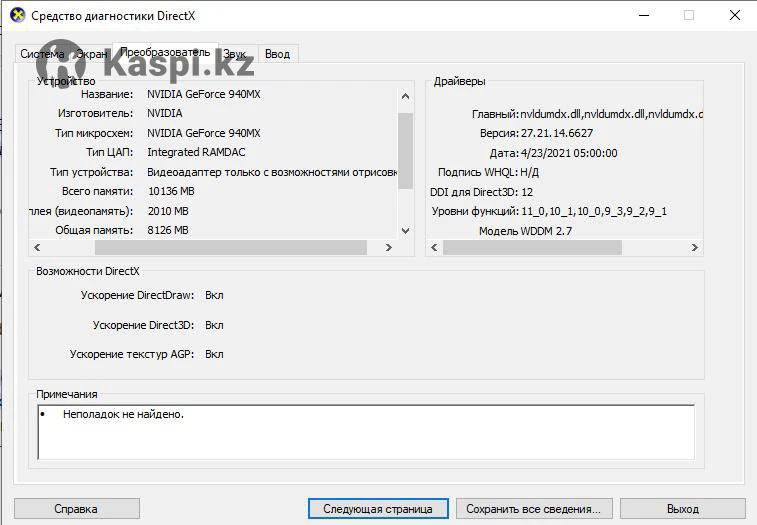The width and height of the screenshot is (757, 525).
Task: Click the down arrow in the Устройство panel
Action: [x=405, y=231]
